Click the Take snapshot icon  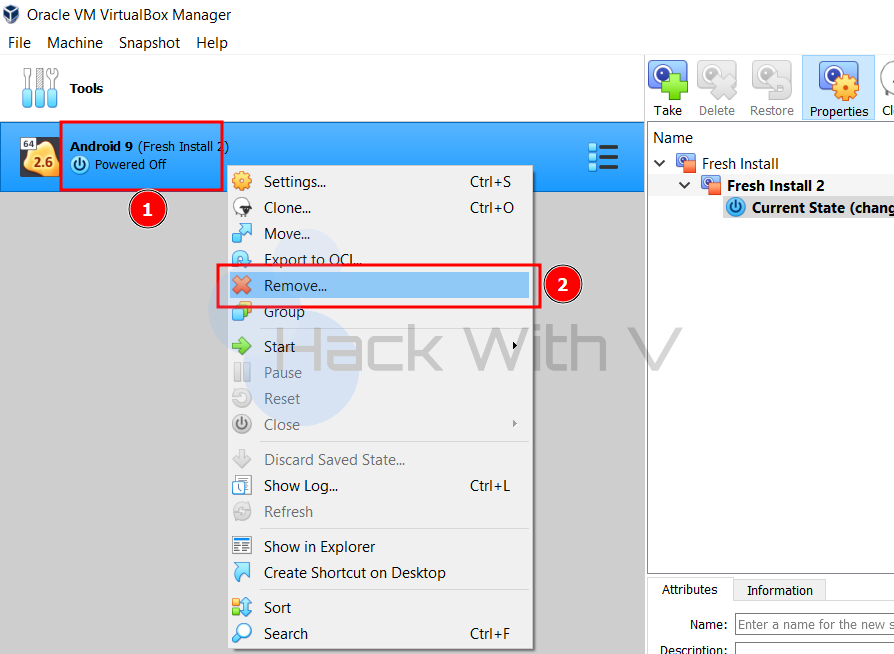(x=668, y=80)
